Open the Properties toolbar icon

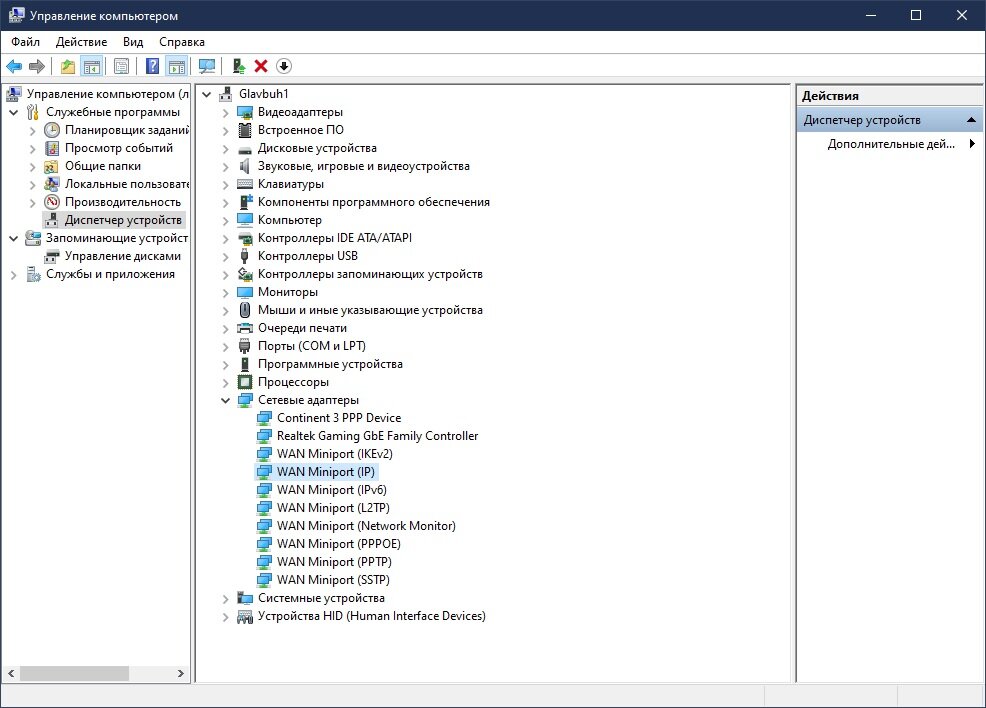121,66
